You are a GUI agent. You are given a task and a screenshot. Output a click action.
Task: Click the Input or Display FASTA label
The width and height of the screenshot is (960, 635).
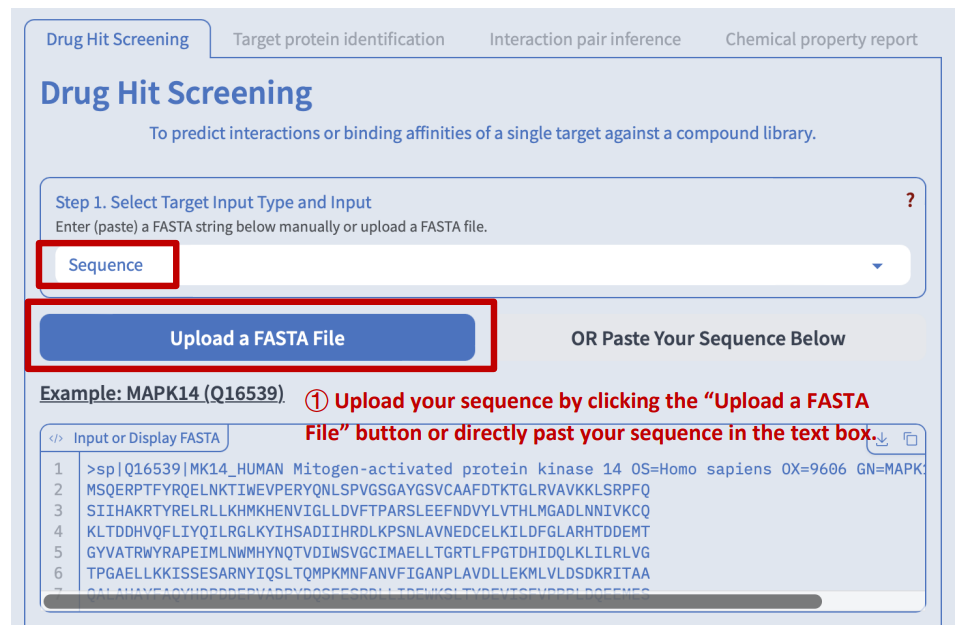pos(147,438)
